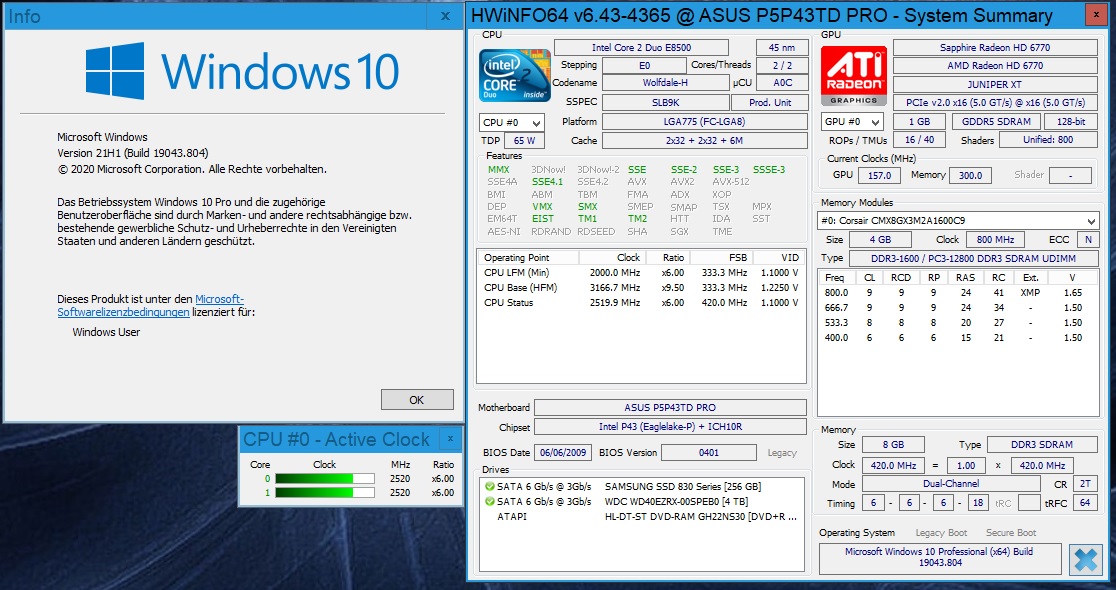Close the CPU #0 Active Clock window

coord(450,439)
